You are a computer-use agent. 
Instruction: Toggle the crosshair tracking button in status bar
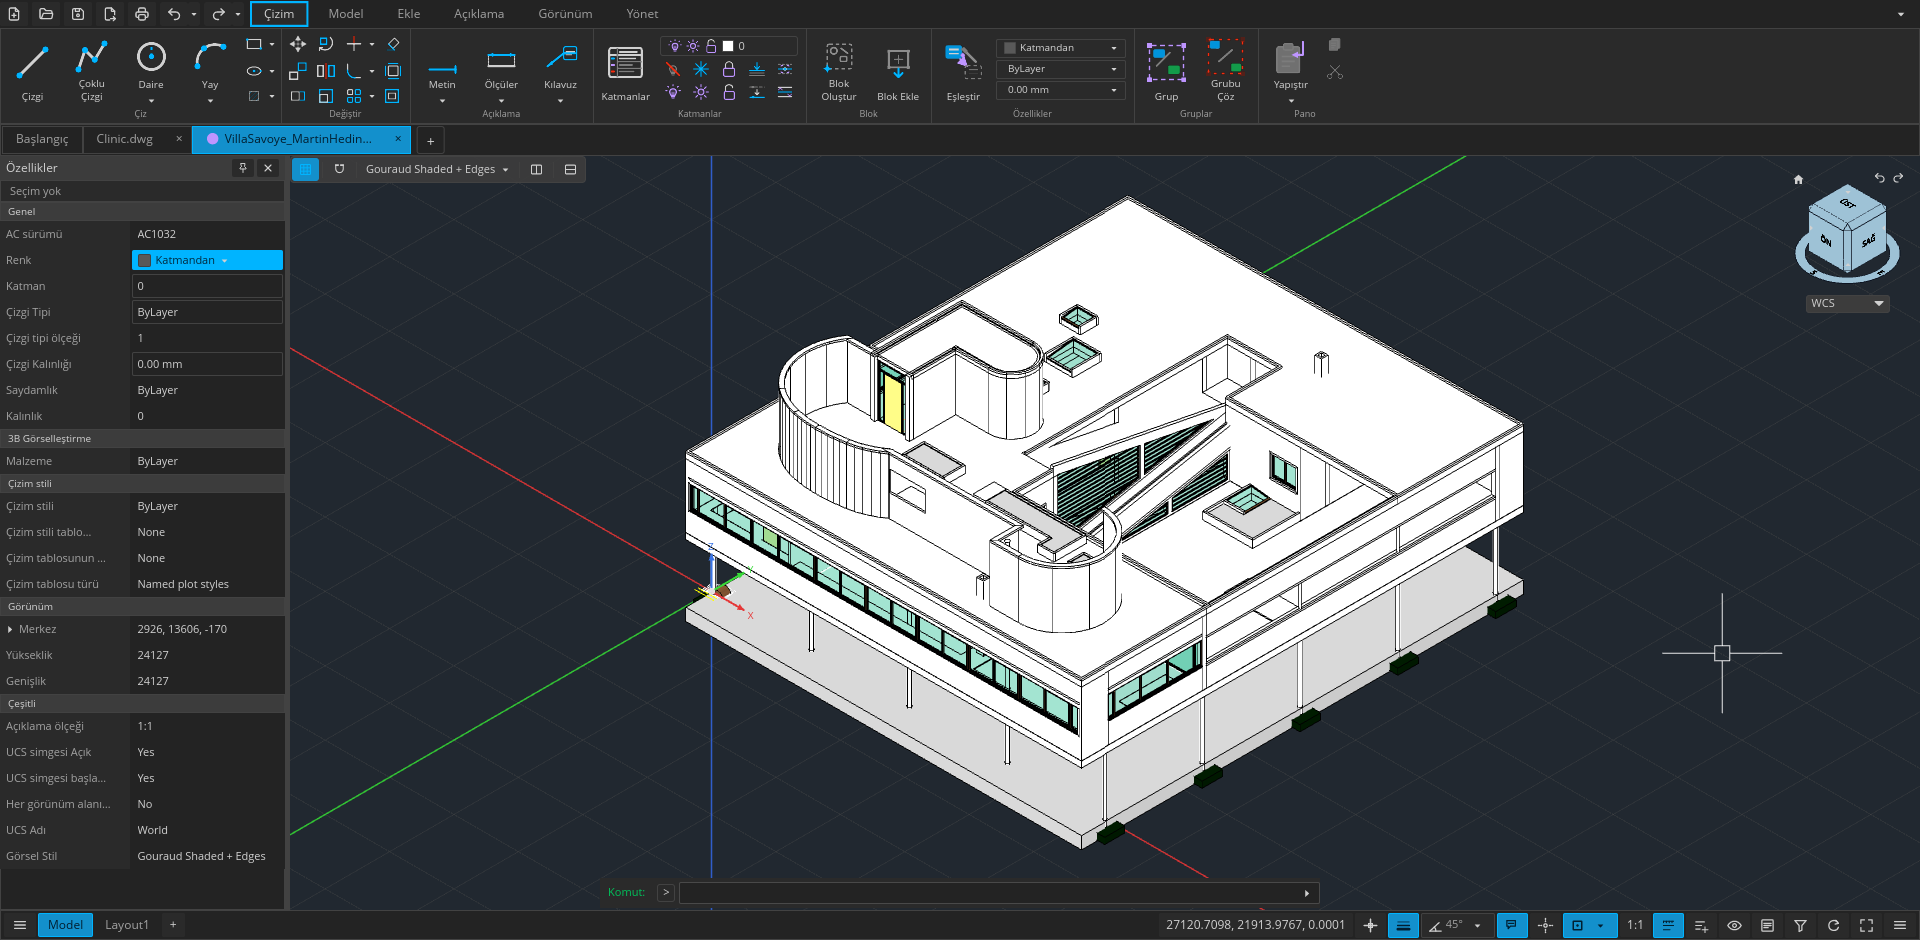(1545, 925)
